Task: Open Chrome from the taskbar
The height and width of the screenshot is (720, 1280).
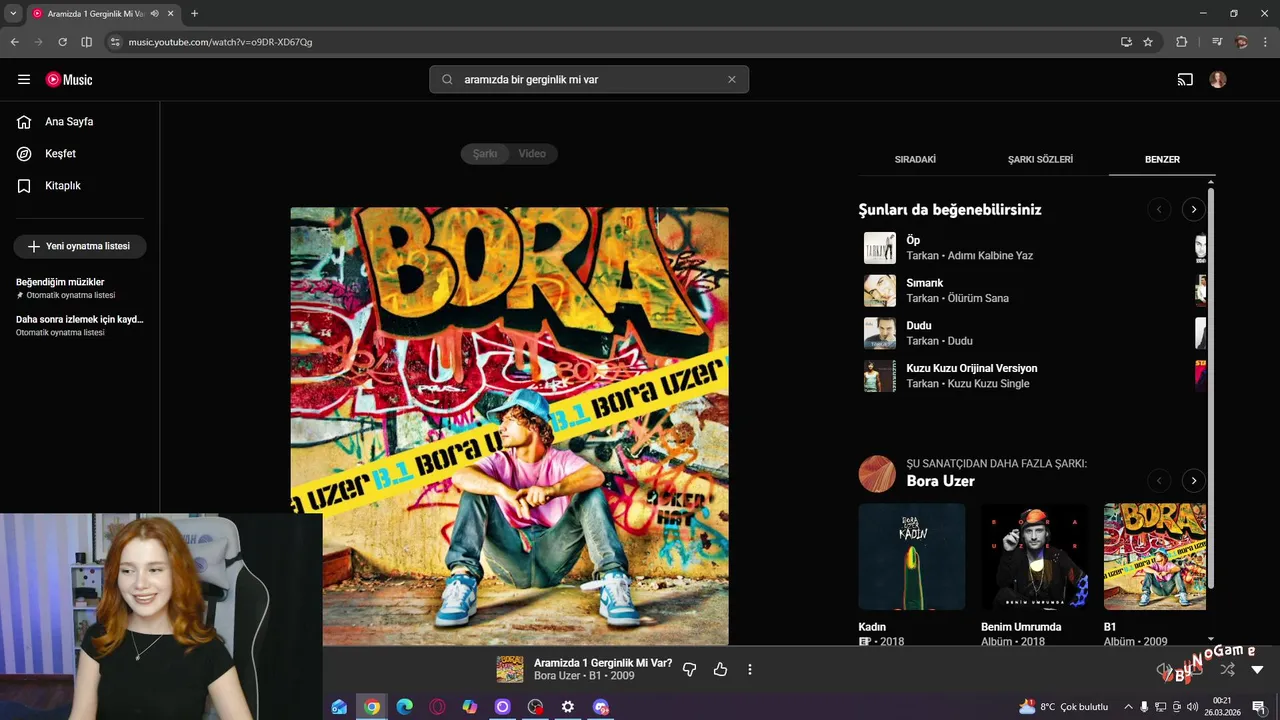Action: [372, 707]
